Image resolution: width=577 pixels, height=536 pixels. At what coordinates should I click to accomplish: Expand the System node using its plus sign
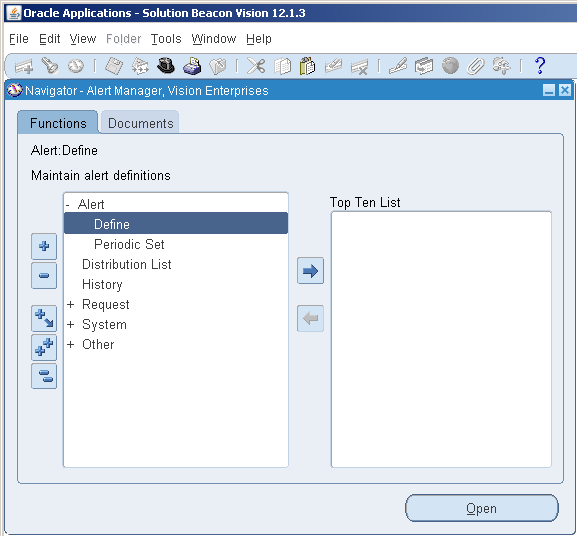[x=71, y=324]
